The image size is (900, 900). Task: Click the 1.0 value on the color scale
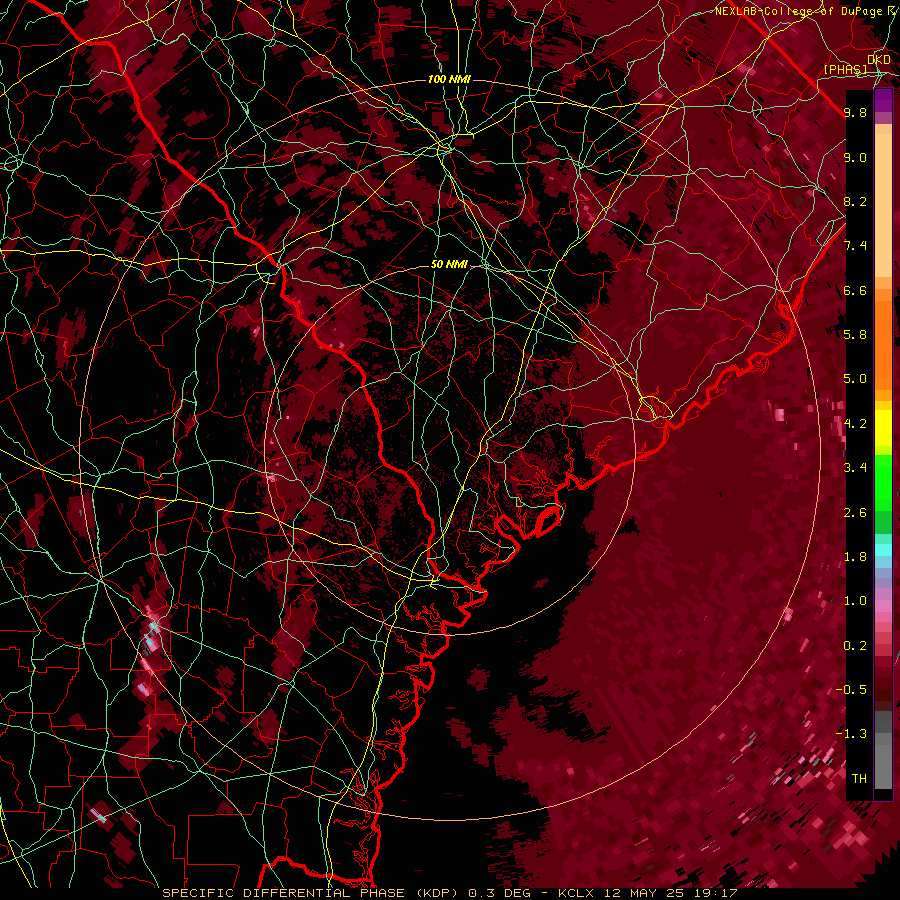pos(855,601)
